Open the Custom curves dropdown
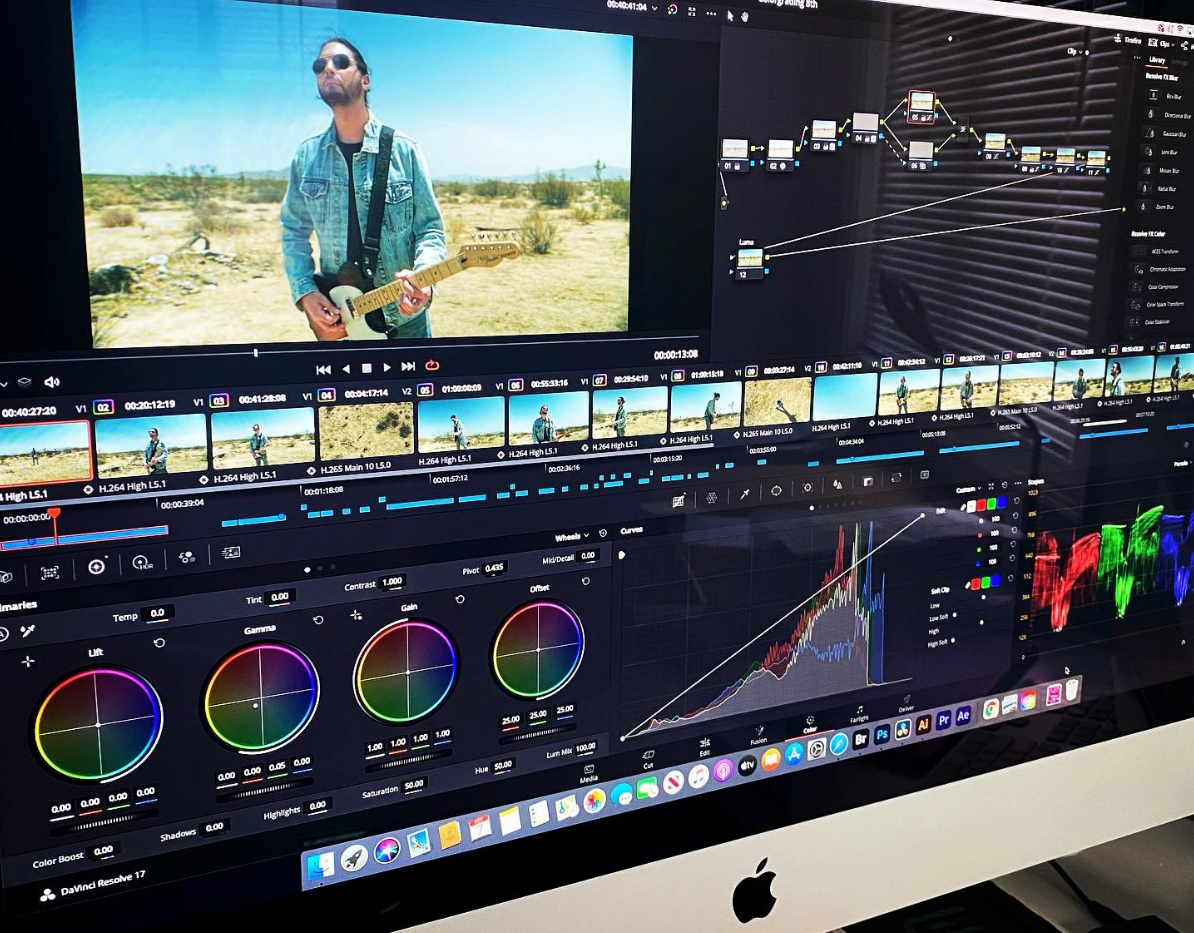Viewport: 1194px width, 933px height. pos(969,490)
